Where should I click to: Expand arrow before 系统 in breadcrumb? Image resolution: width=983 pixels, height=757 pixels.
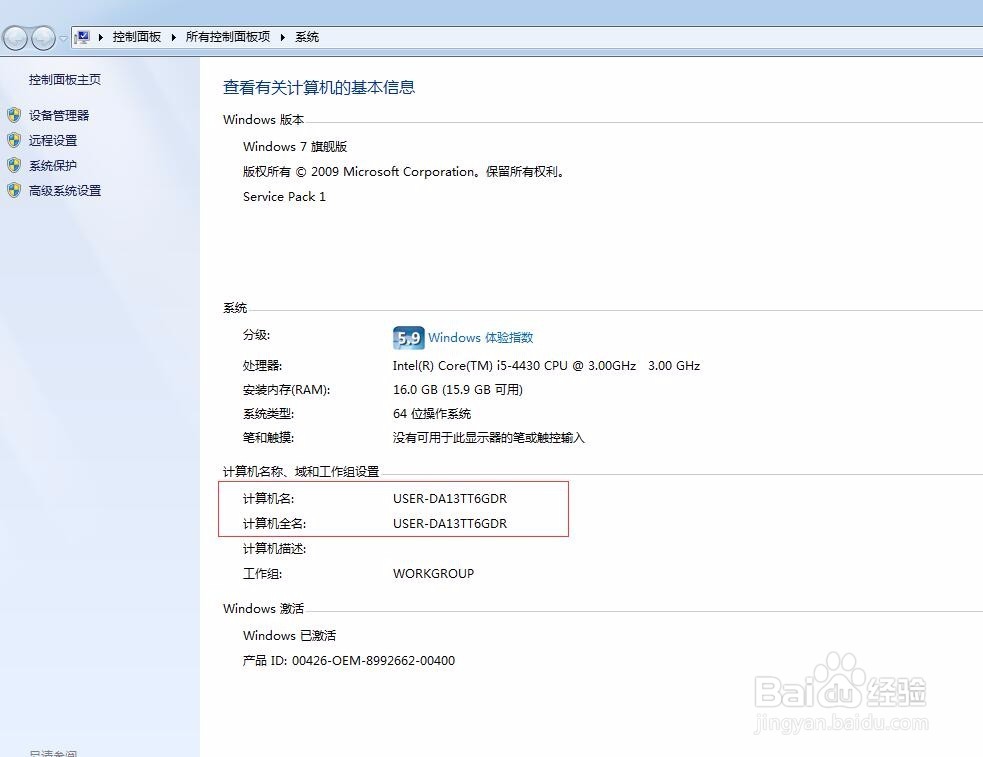(283, 38)
